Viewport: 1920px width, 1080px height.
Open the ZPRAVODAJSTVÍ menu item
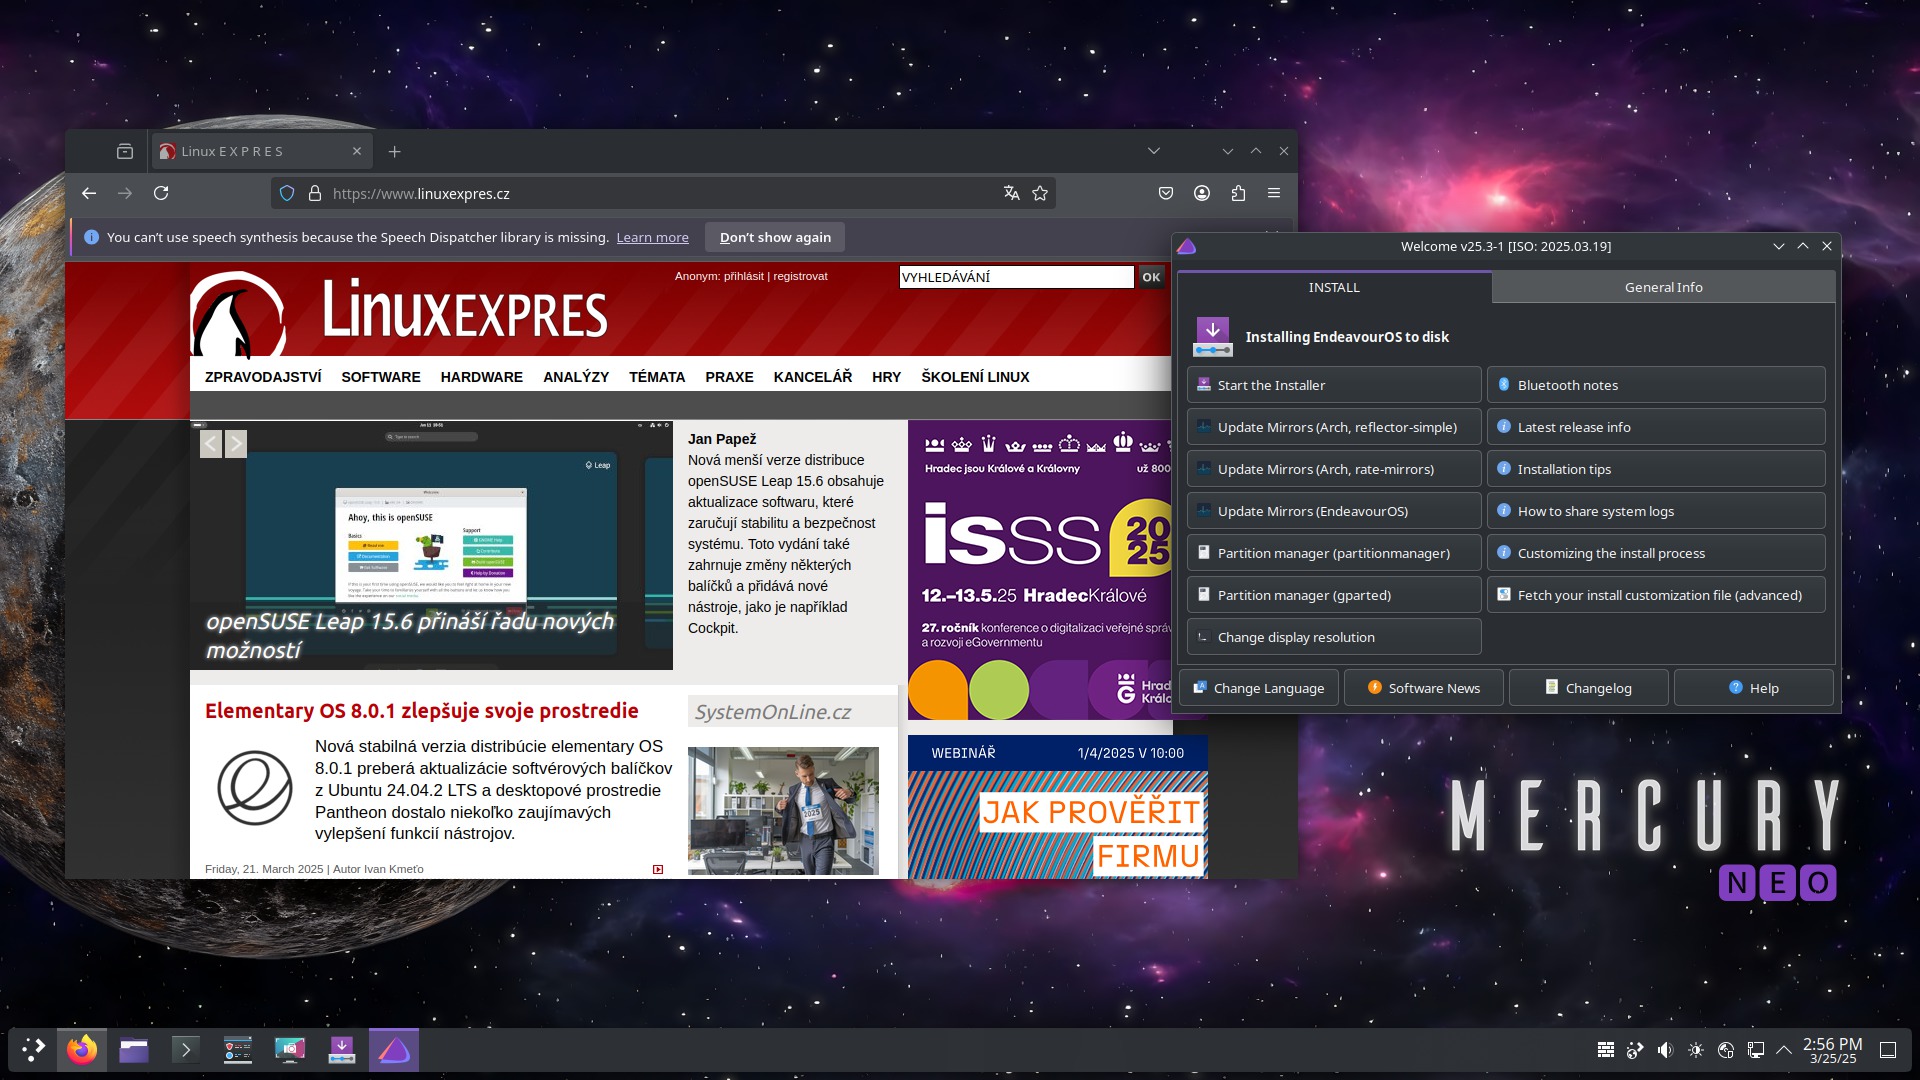(x=263, y=377)
